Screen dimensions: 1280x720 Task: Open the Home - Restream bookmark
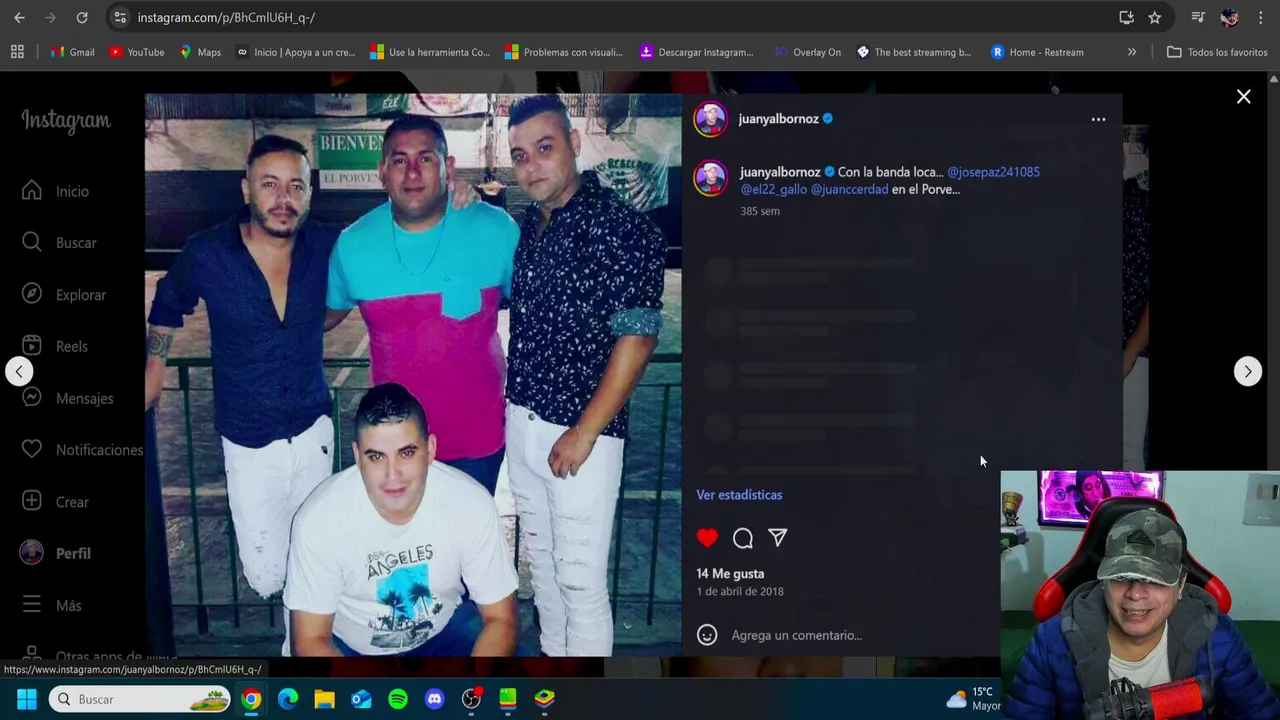[x=1037, y=52]
